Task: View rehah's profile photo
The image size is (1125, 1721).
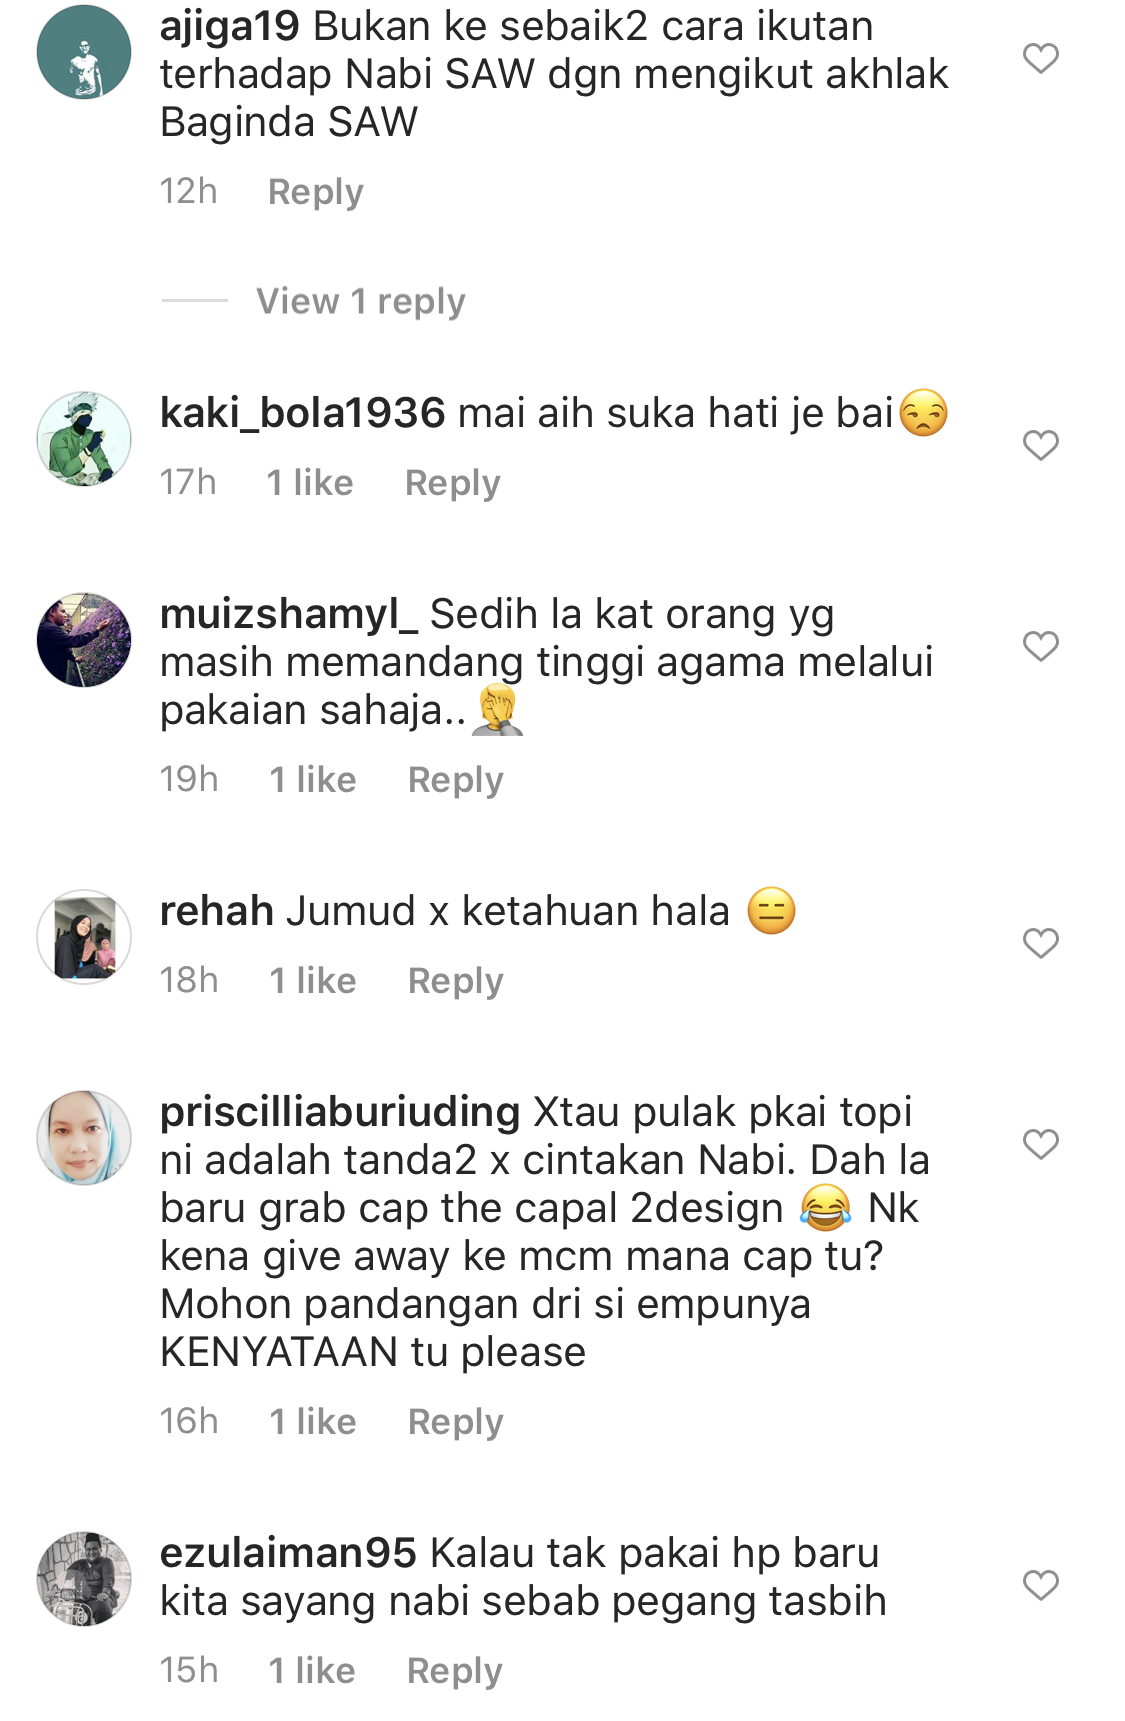Action: click(84, 937)
